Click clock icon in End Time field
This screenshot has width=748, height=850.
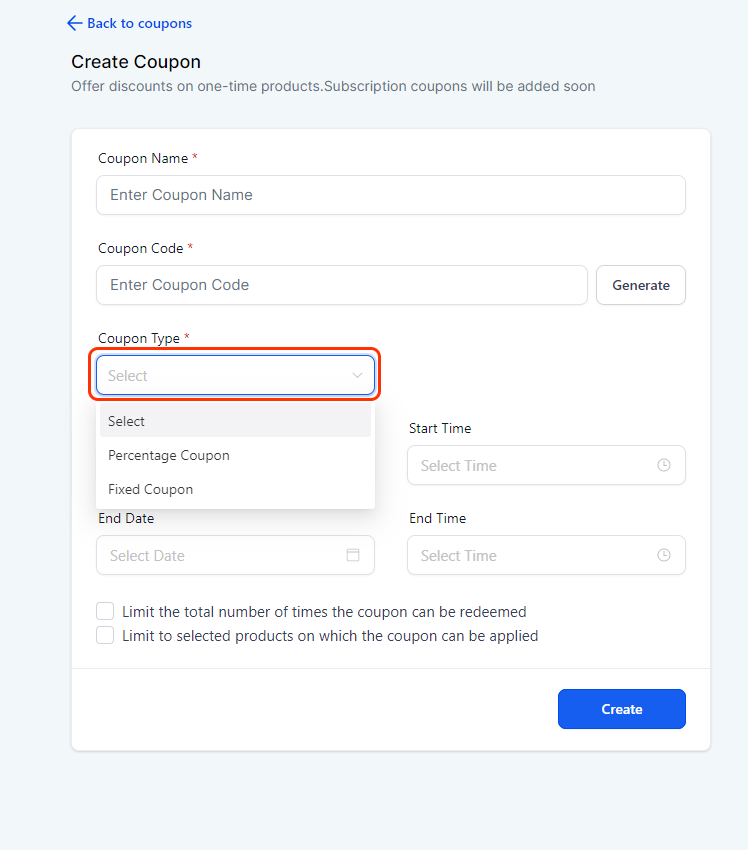click(x=663, y=555)
